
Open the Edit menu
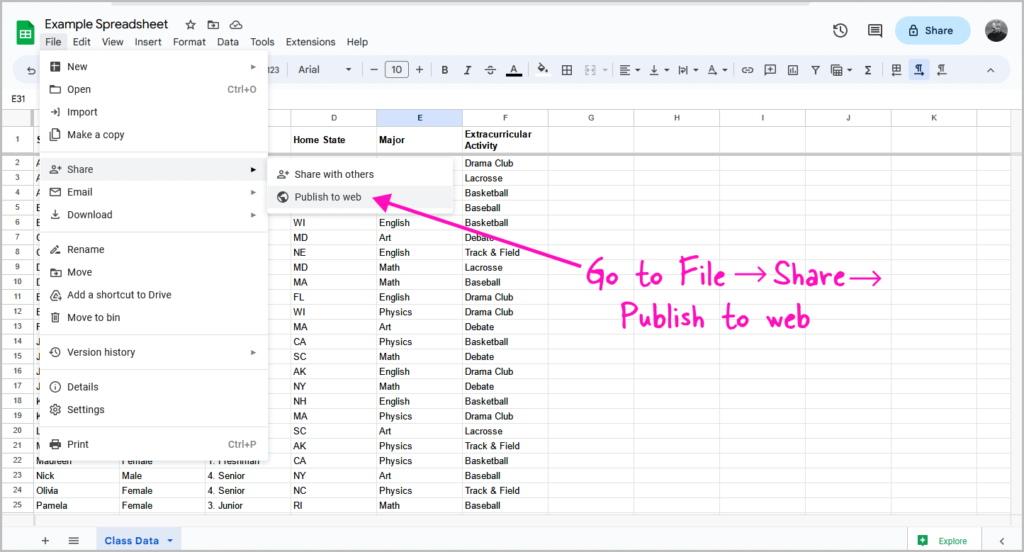click(82, 42)
